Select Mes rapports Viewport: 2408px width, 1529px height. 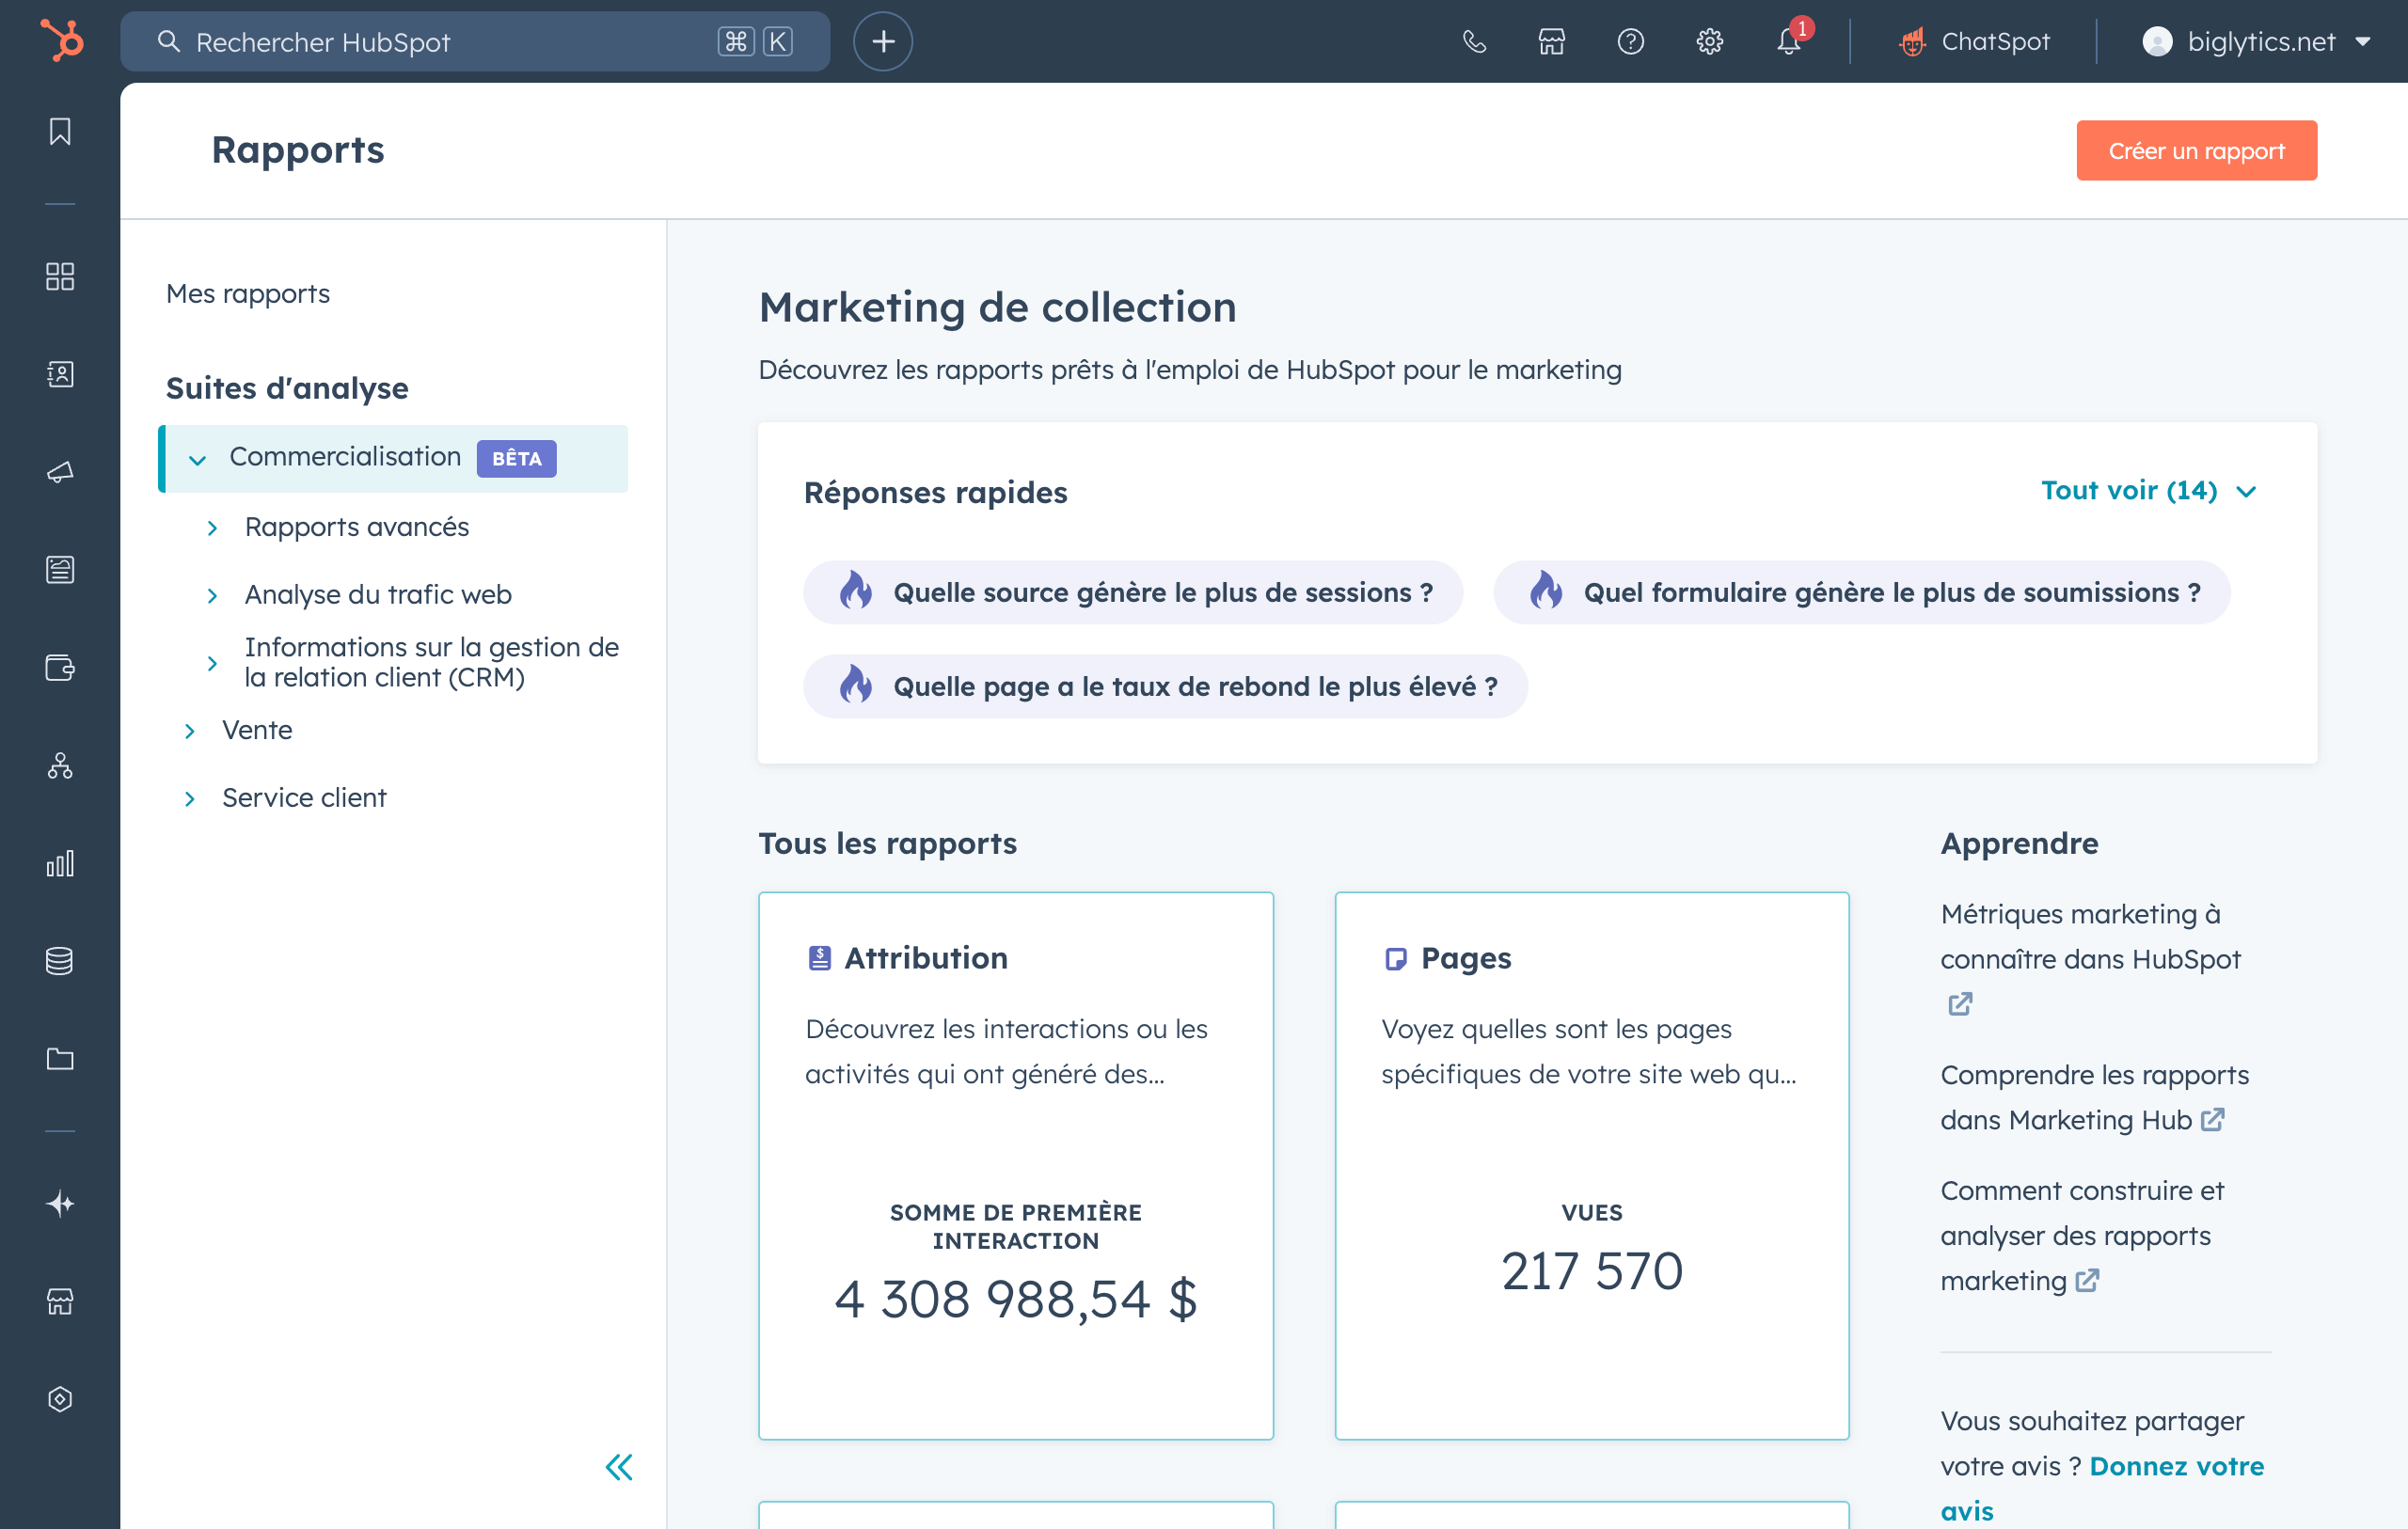pyautogui.click(x=248, y=294)
